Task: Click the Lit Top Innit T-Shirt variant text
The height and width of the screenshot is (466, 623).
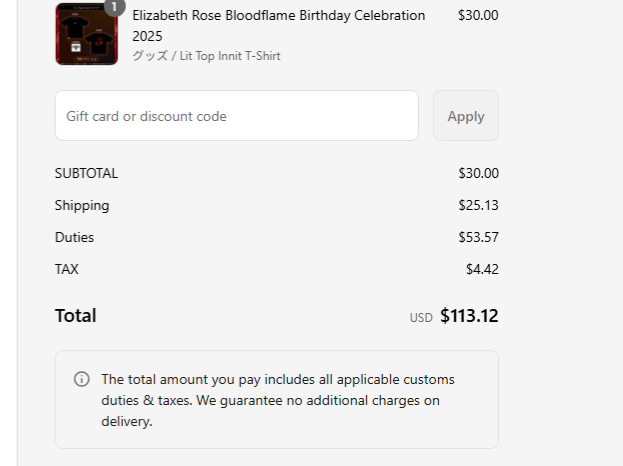Action: click(206, 56)
